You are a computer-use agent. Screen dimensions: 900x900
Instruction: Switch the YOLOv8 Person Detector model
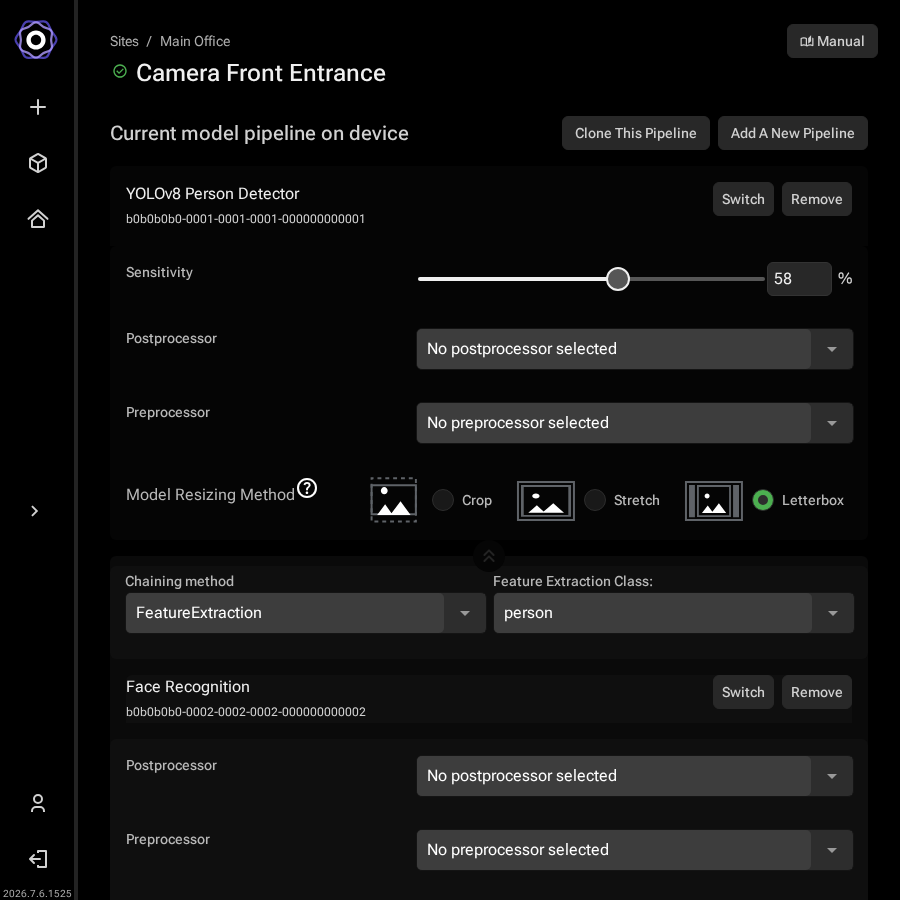[743, 199]
